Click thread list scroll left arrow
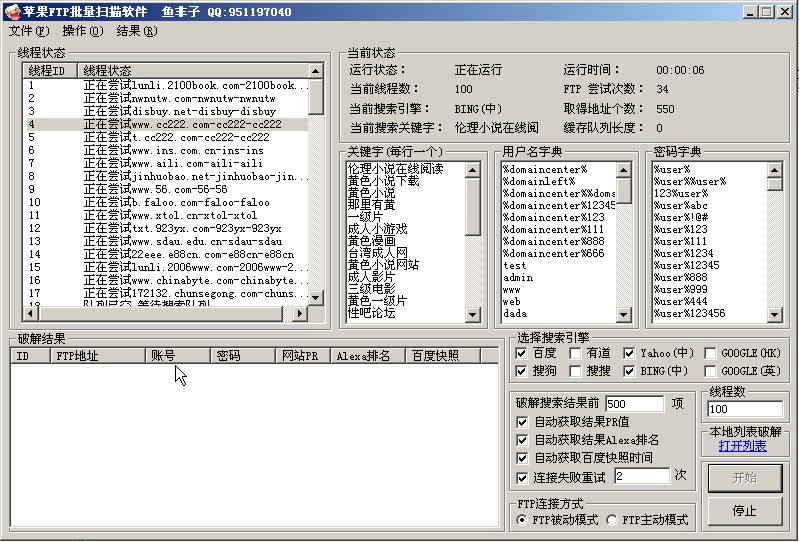799x542 pixels. (30, 313)
